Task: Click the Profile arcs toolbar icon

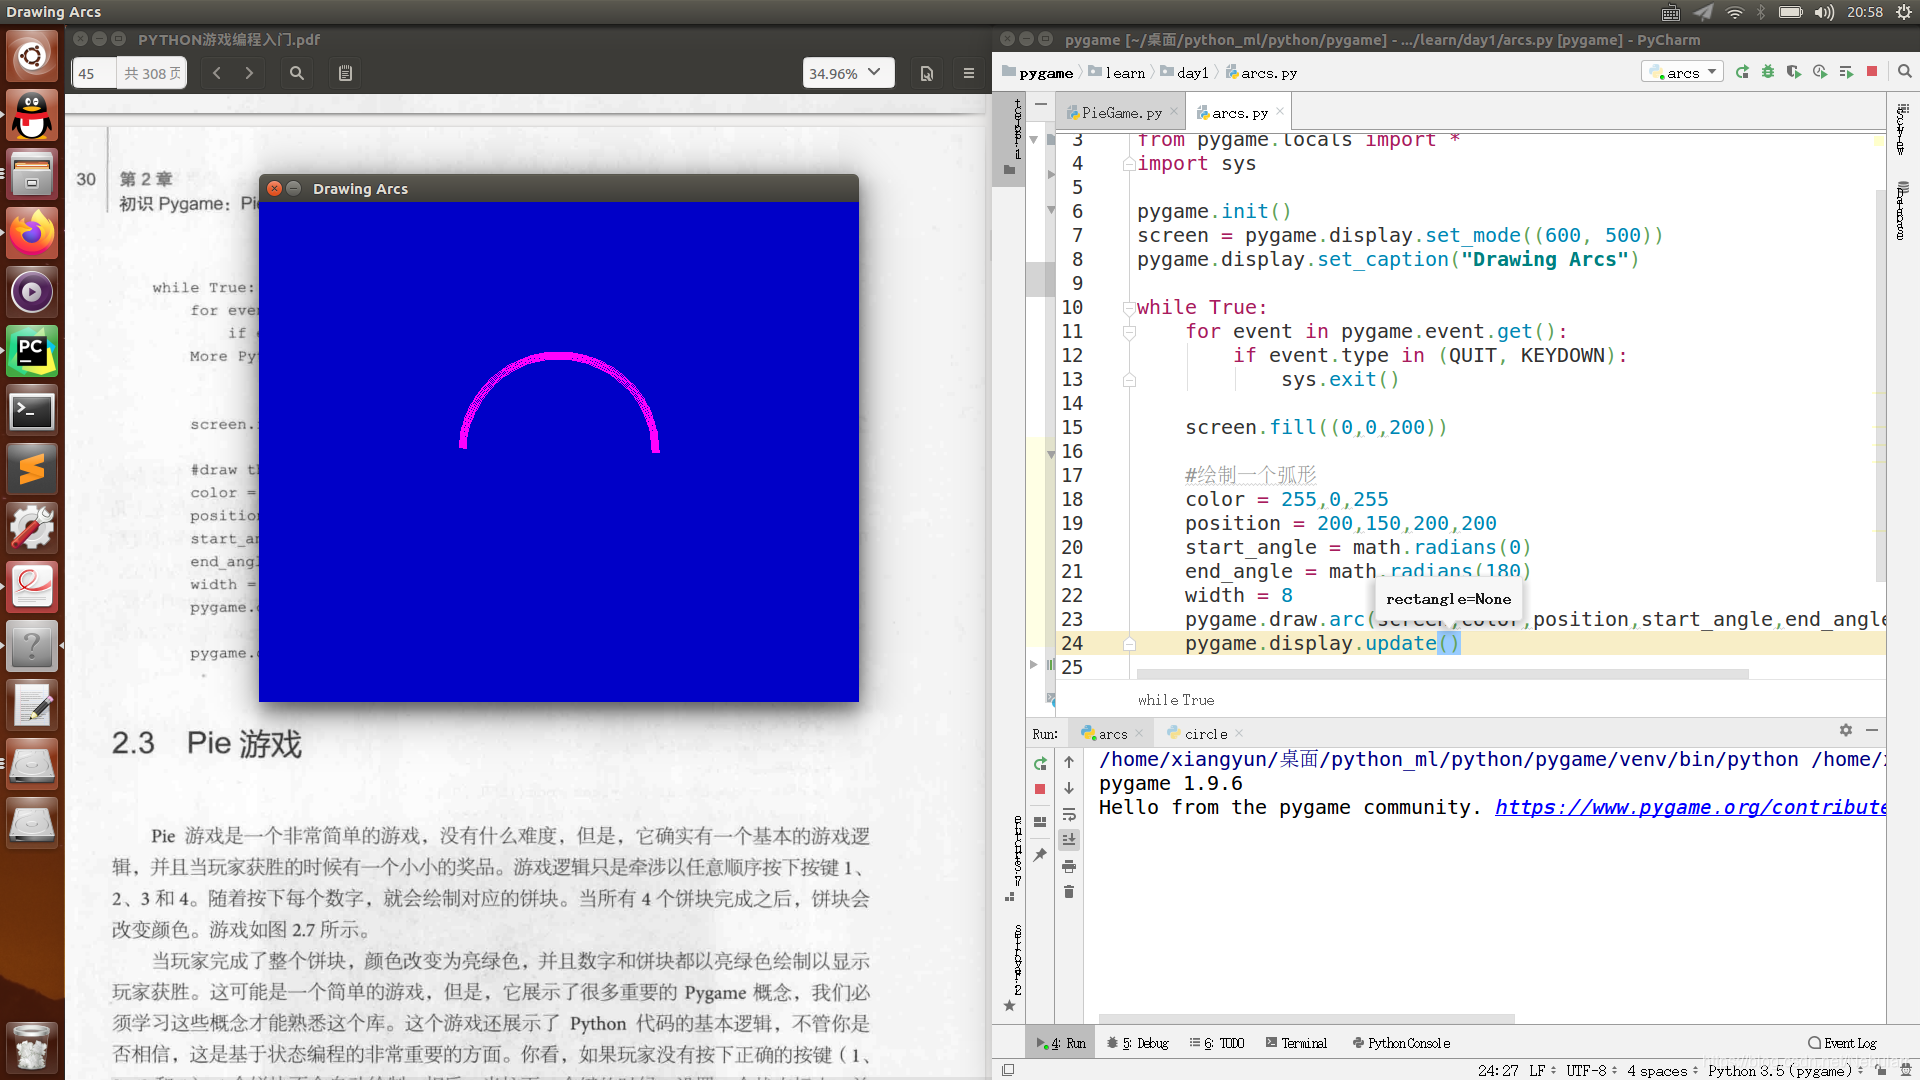Action: tap(1820, 72)
